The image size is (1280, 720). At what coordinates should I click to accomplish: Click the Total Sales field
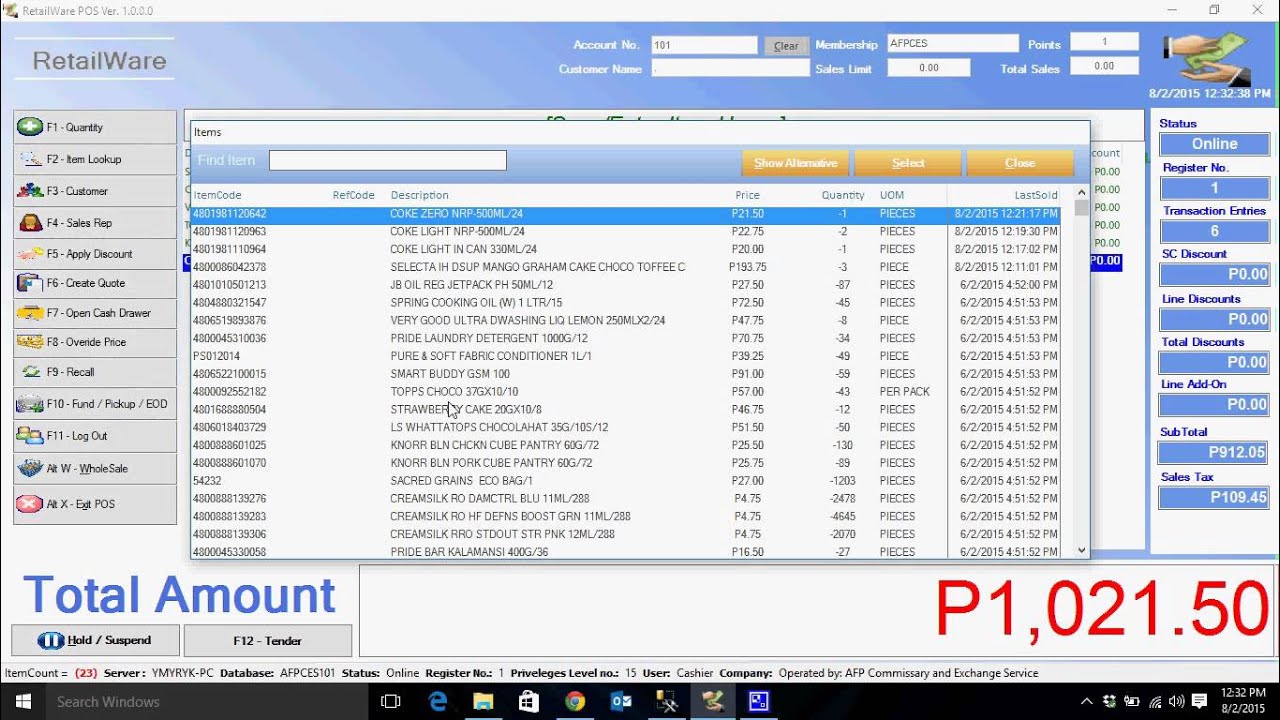click(1104, 66)
